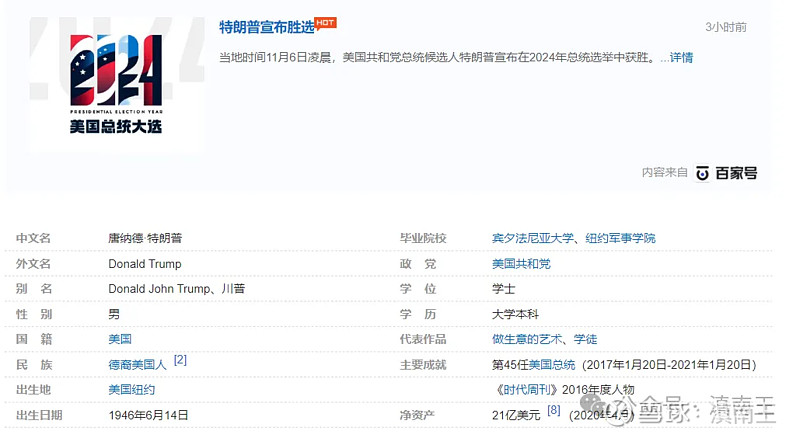Screen dimensions: 800x438
Task: Select the news summary text about 11月6日凌晨
Action: pyautogui.click(x=438, y=58)
